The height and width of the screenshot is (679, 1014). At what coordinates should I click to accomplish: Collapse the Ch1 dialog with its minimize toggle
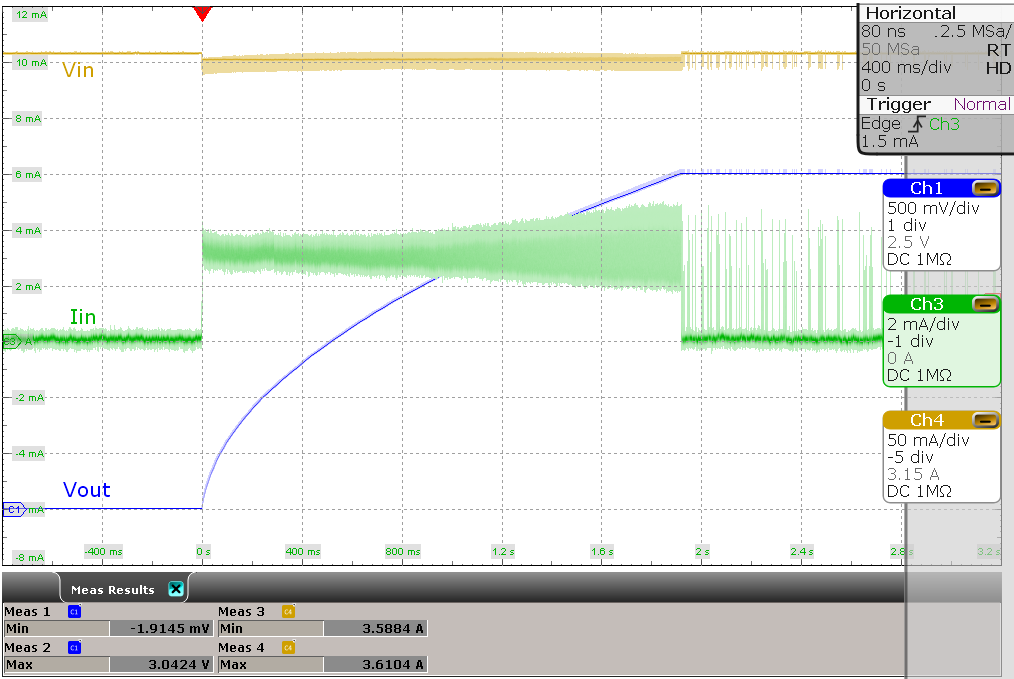point(988,188)
